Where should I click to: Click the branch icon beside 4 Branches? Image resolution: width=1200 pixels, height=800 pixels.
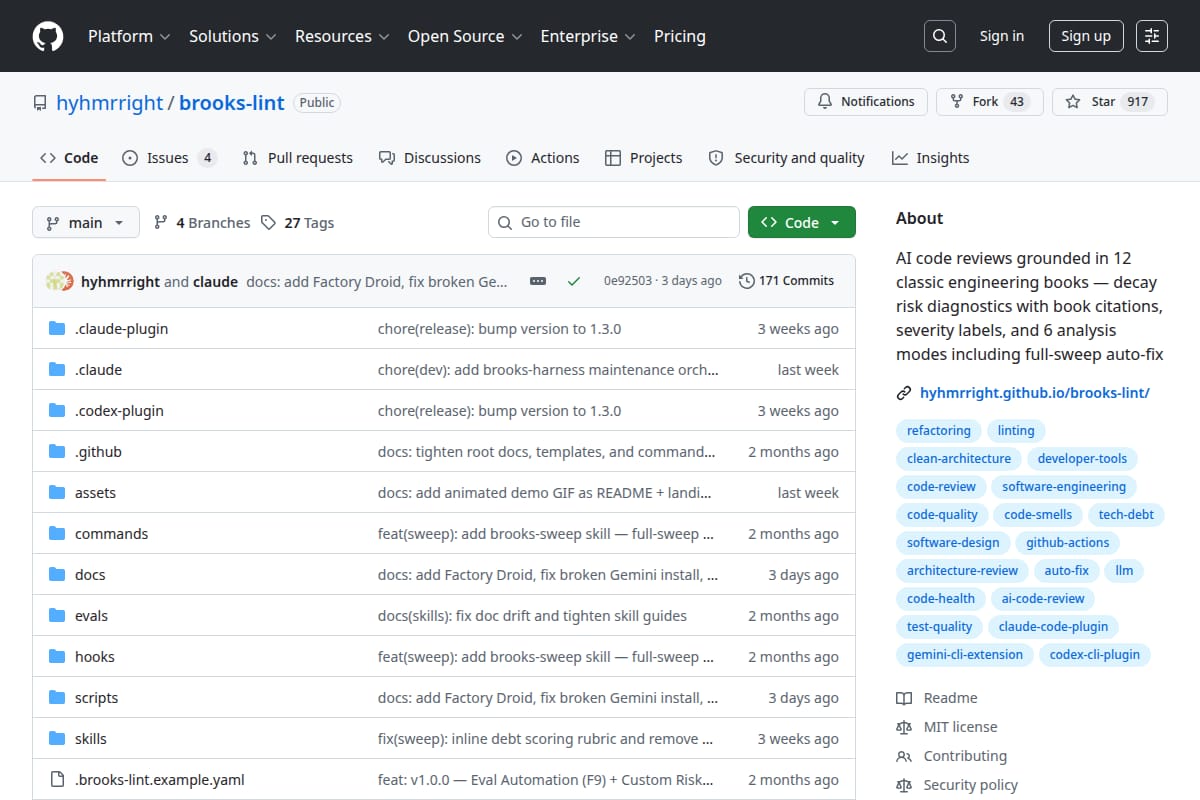[160, 223]
